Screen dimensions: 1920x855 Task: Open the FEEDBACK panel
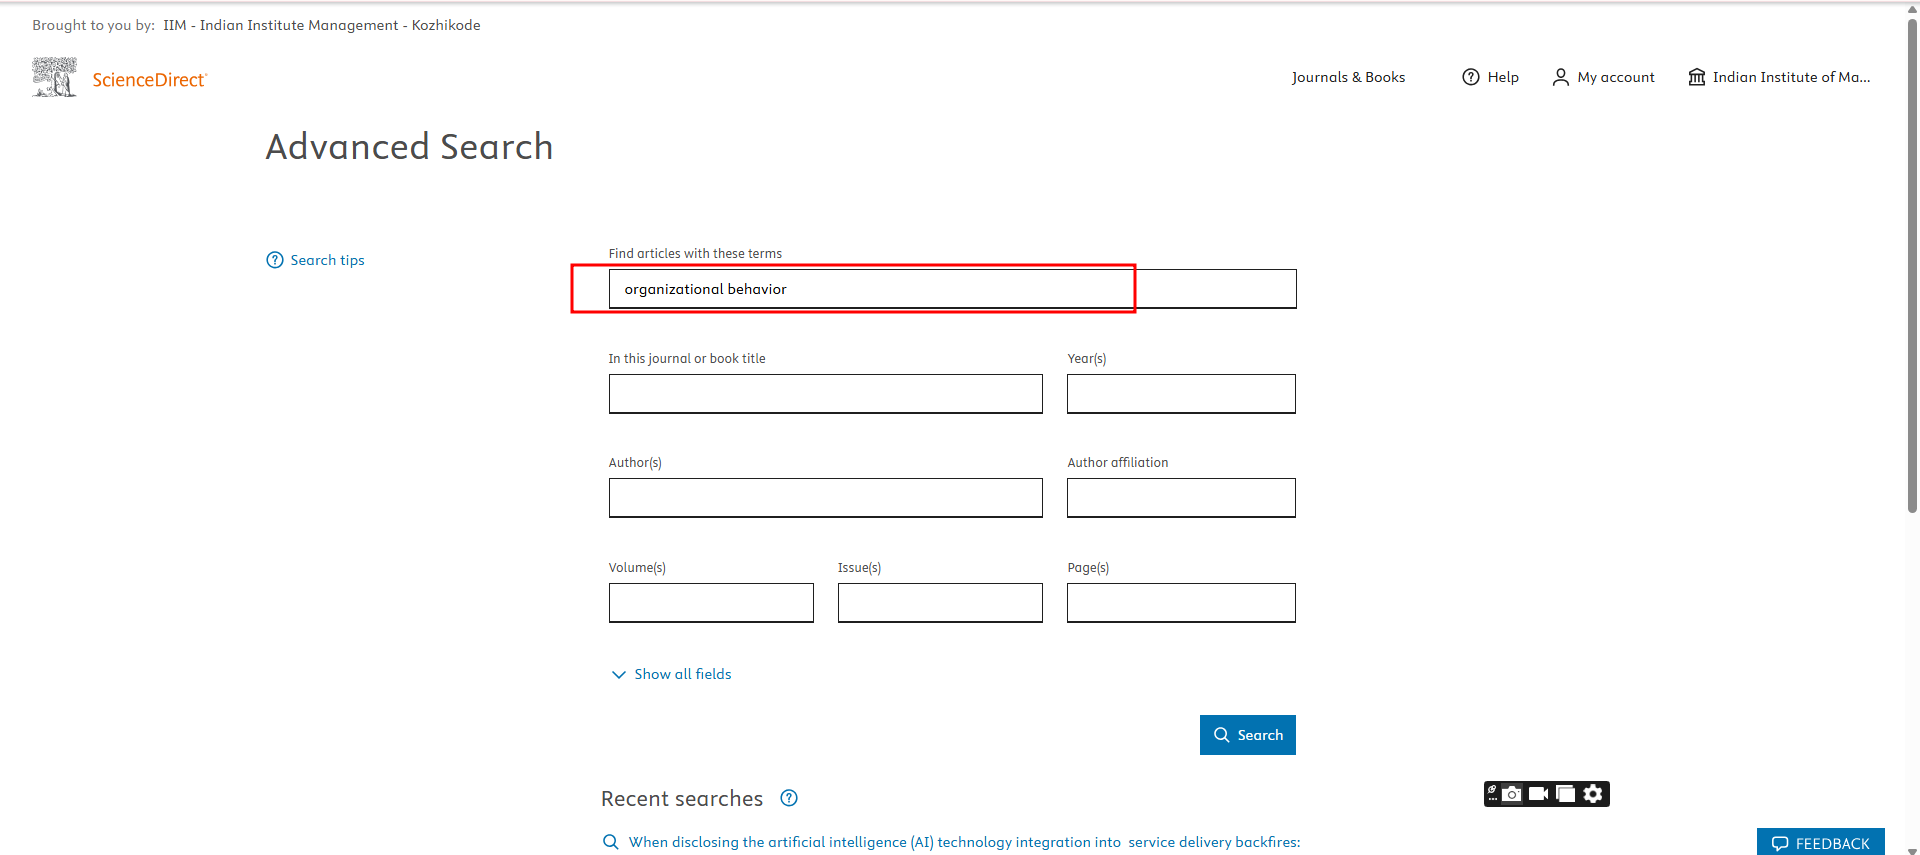coord(1820,843)
